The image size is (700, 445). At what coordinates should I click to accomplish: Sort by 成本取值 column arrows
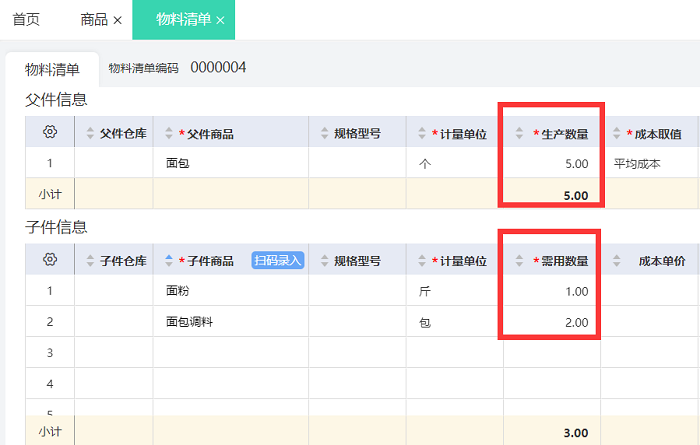pyautogui.click(x=617, y=133)
